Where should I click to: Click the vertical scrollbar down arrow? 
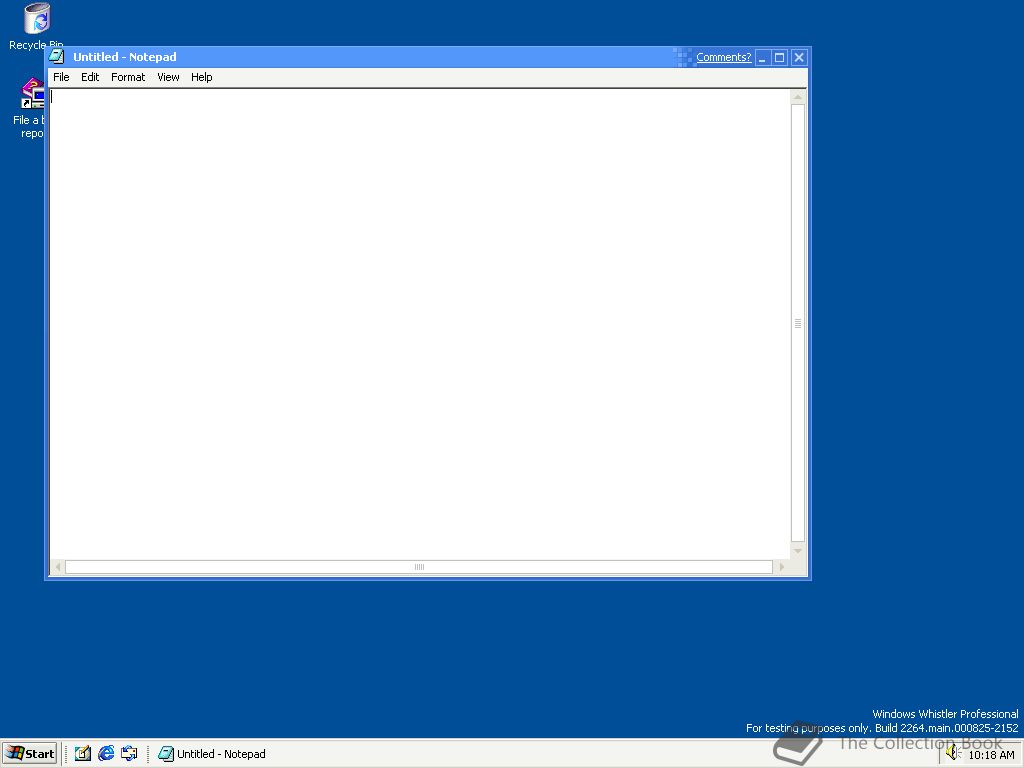[797, 552]
